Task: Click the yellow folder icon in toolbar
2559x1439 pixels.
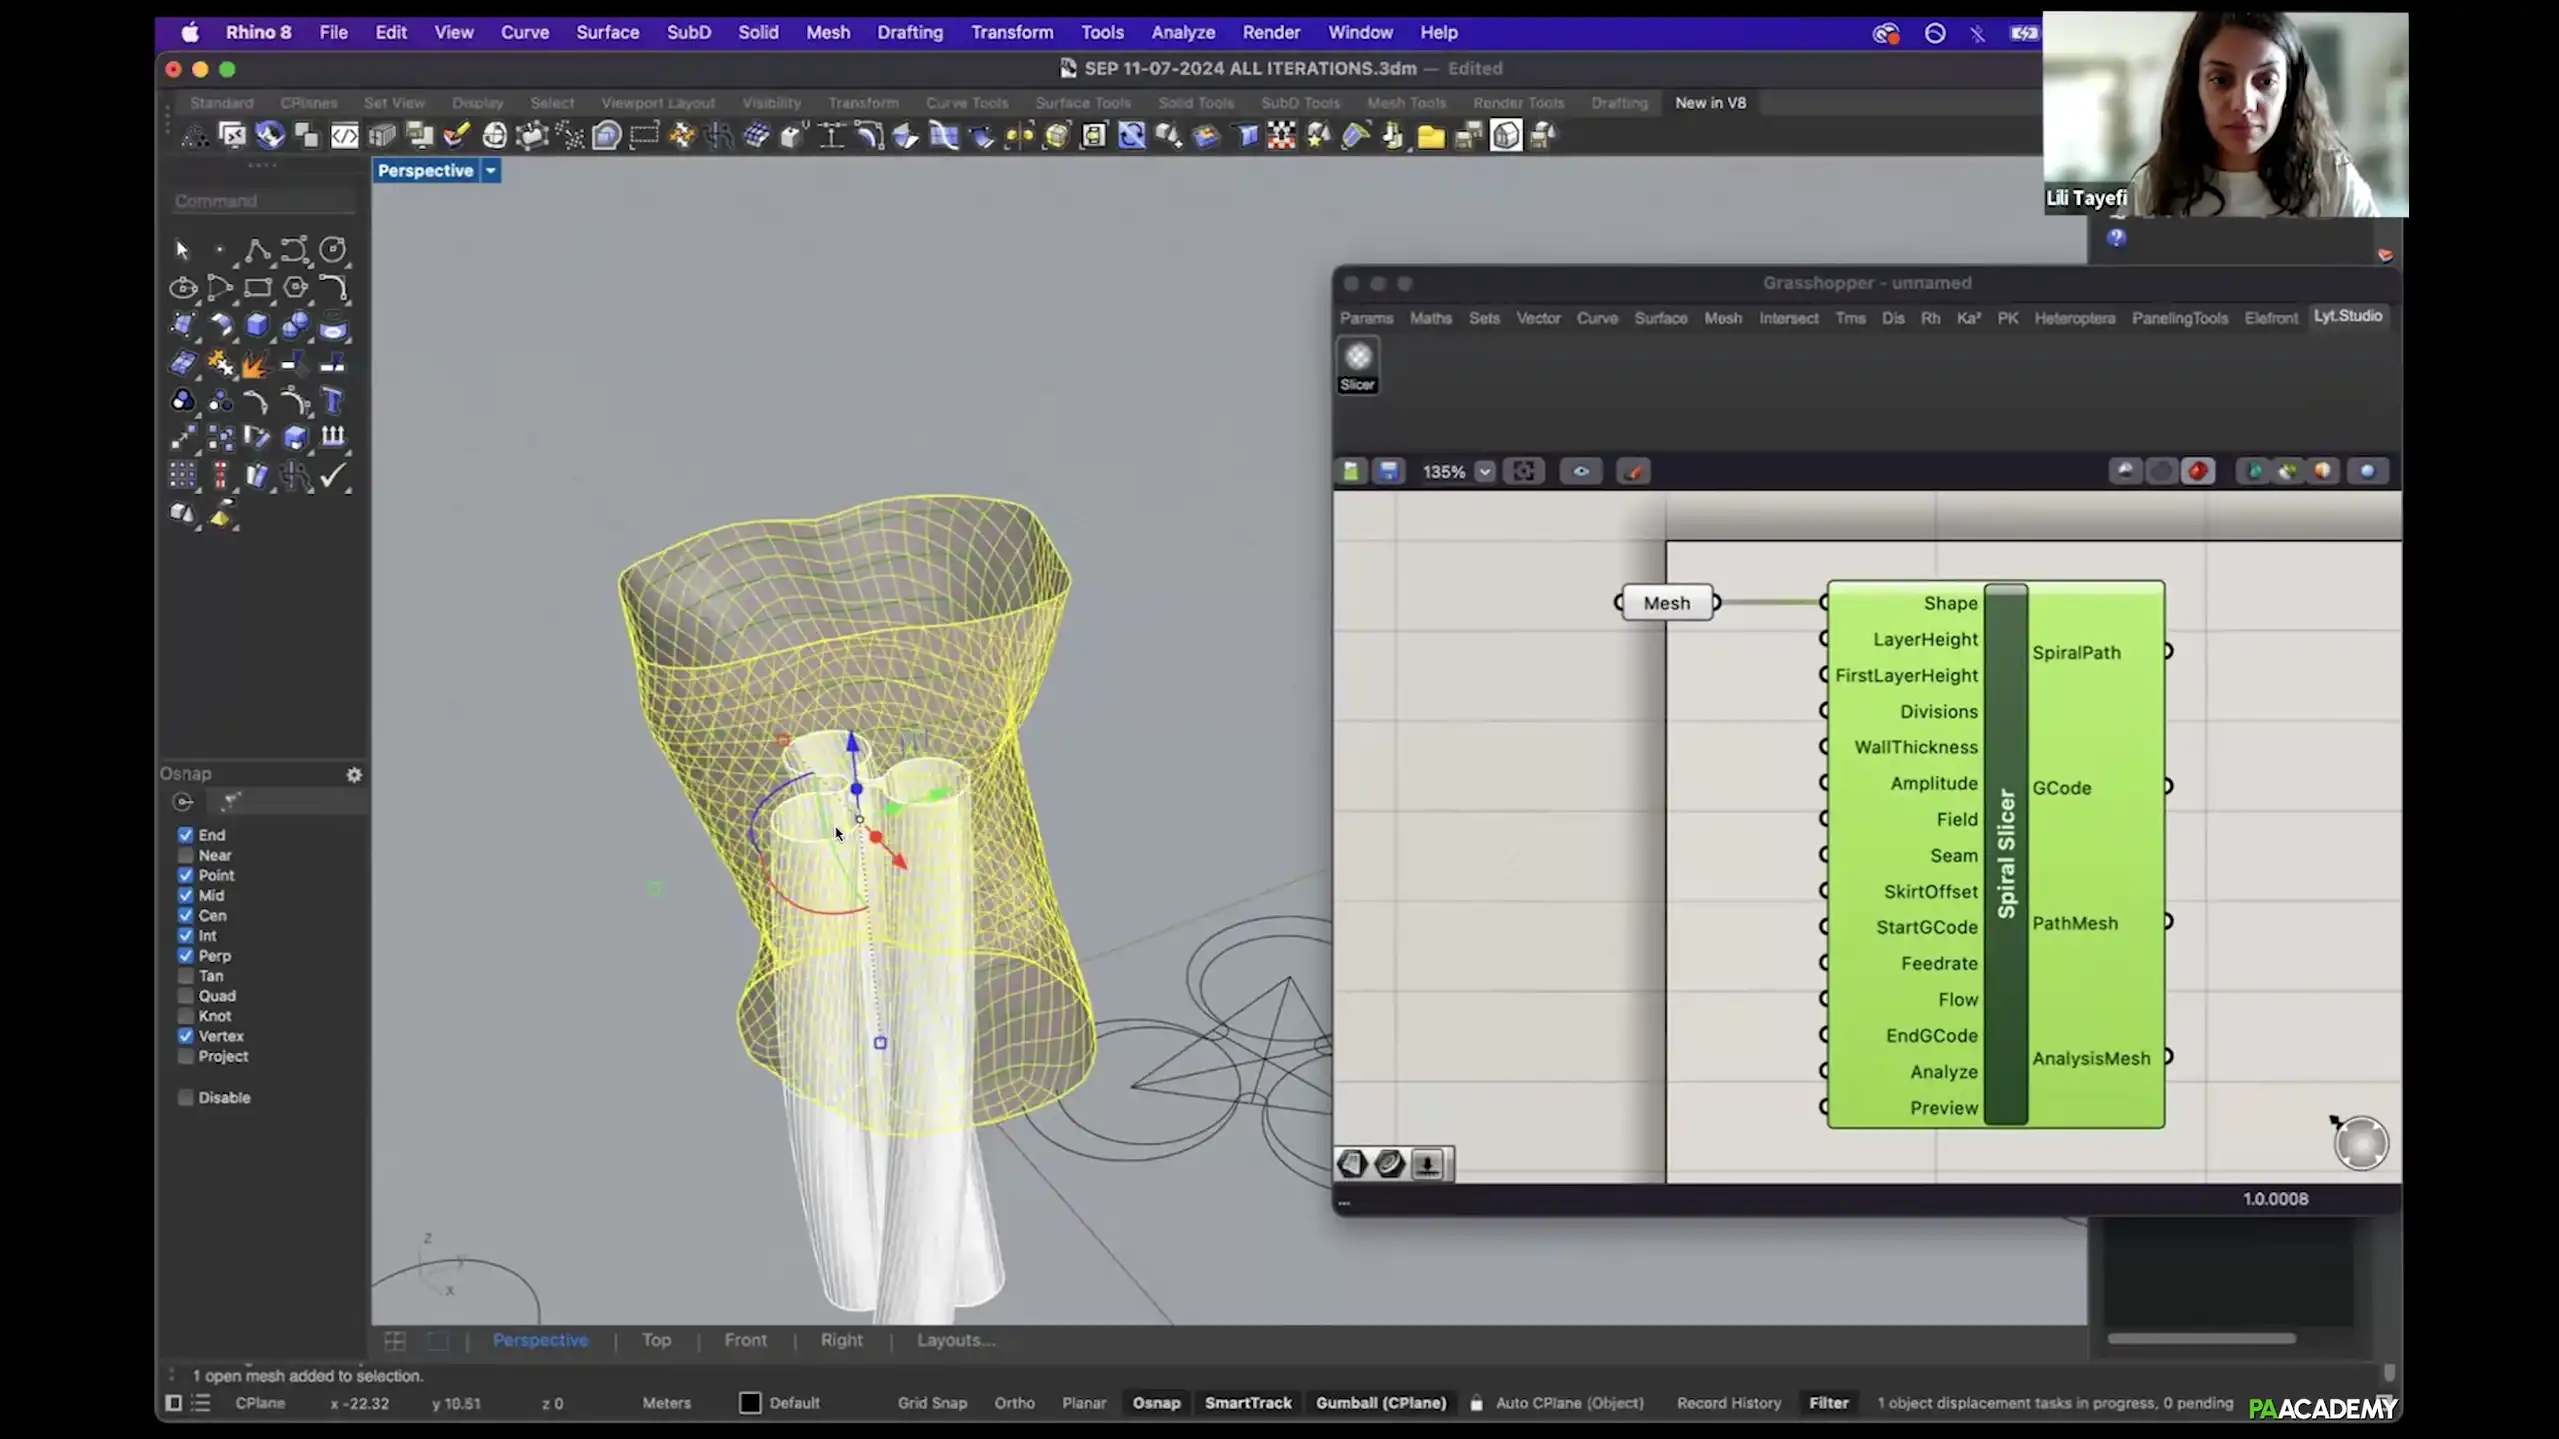Action: coord(1431,136)
